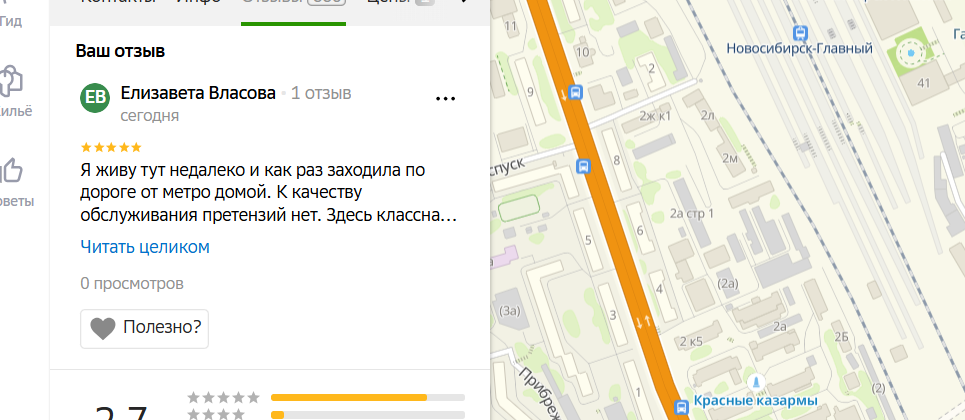Image resolution: width=965 pixels, height=420 pixels.
Task: Click the two-way arrows on the orange road
Action: coord(643,321)
